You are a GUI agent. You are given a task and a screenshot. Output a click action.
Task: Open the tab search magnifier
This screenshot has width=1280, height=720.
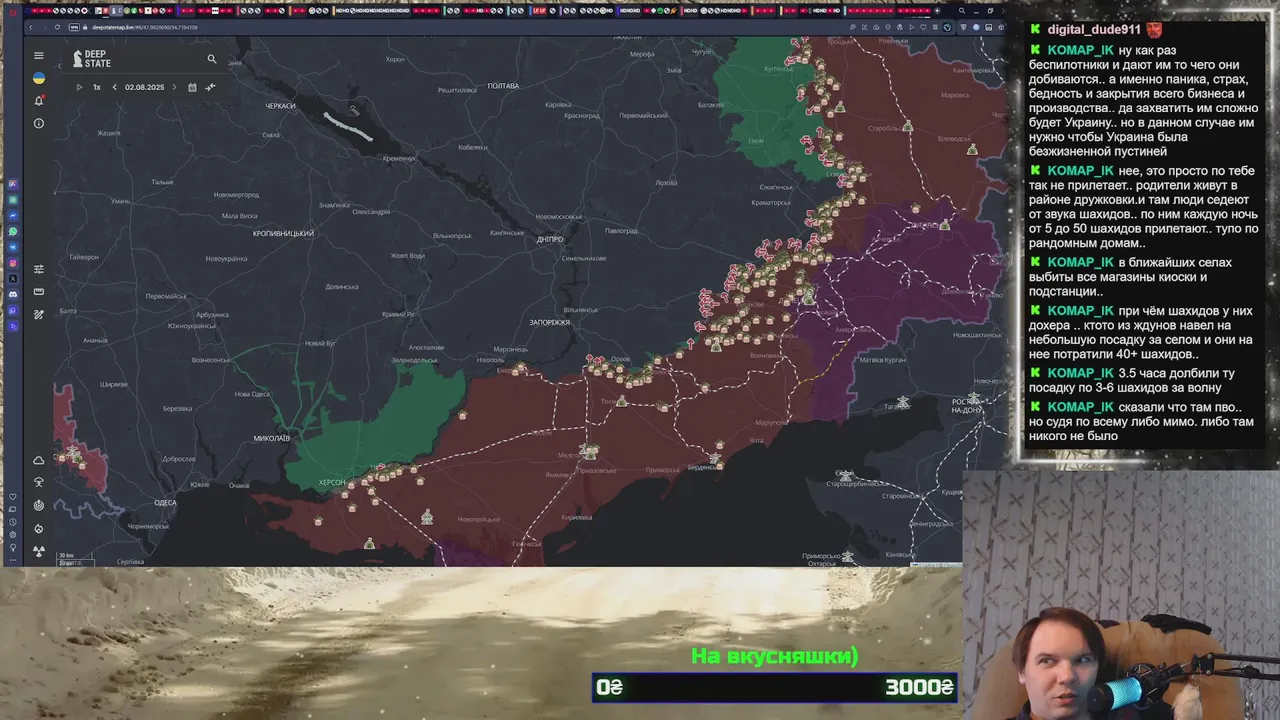tap(962, 10)
